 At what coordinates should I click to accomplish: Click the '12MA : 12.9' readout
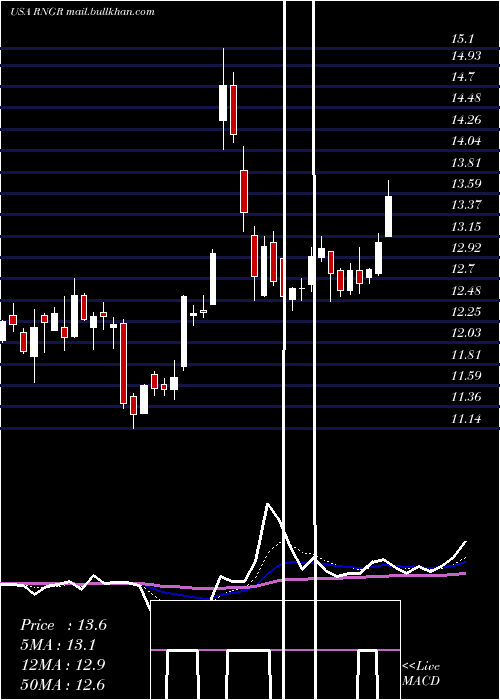coord(63,665)
